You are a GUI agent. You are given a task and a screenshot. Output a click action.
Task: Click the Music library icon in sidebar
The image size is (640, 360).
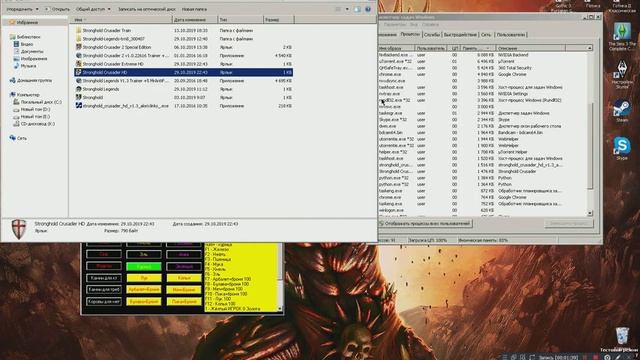point(16,66)
